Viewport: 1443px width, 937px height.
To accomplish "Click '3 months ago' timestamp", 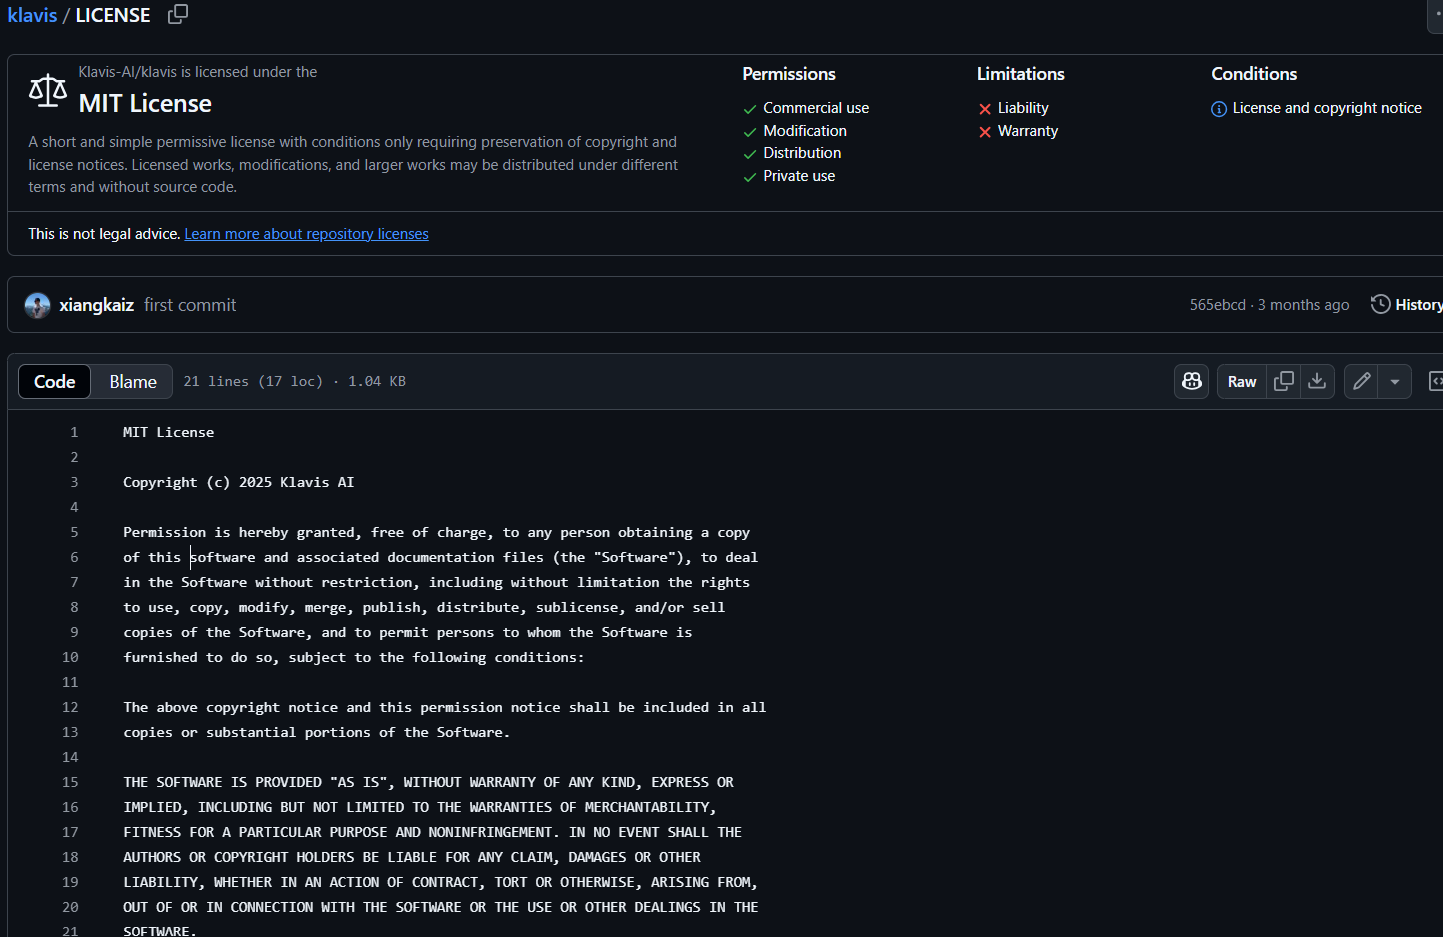I will pos(1303,305).
